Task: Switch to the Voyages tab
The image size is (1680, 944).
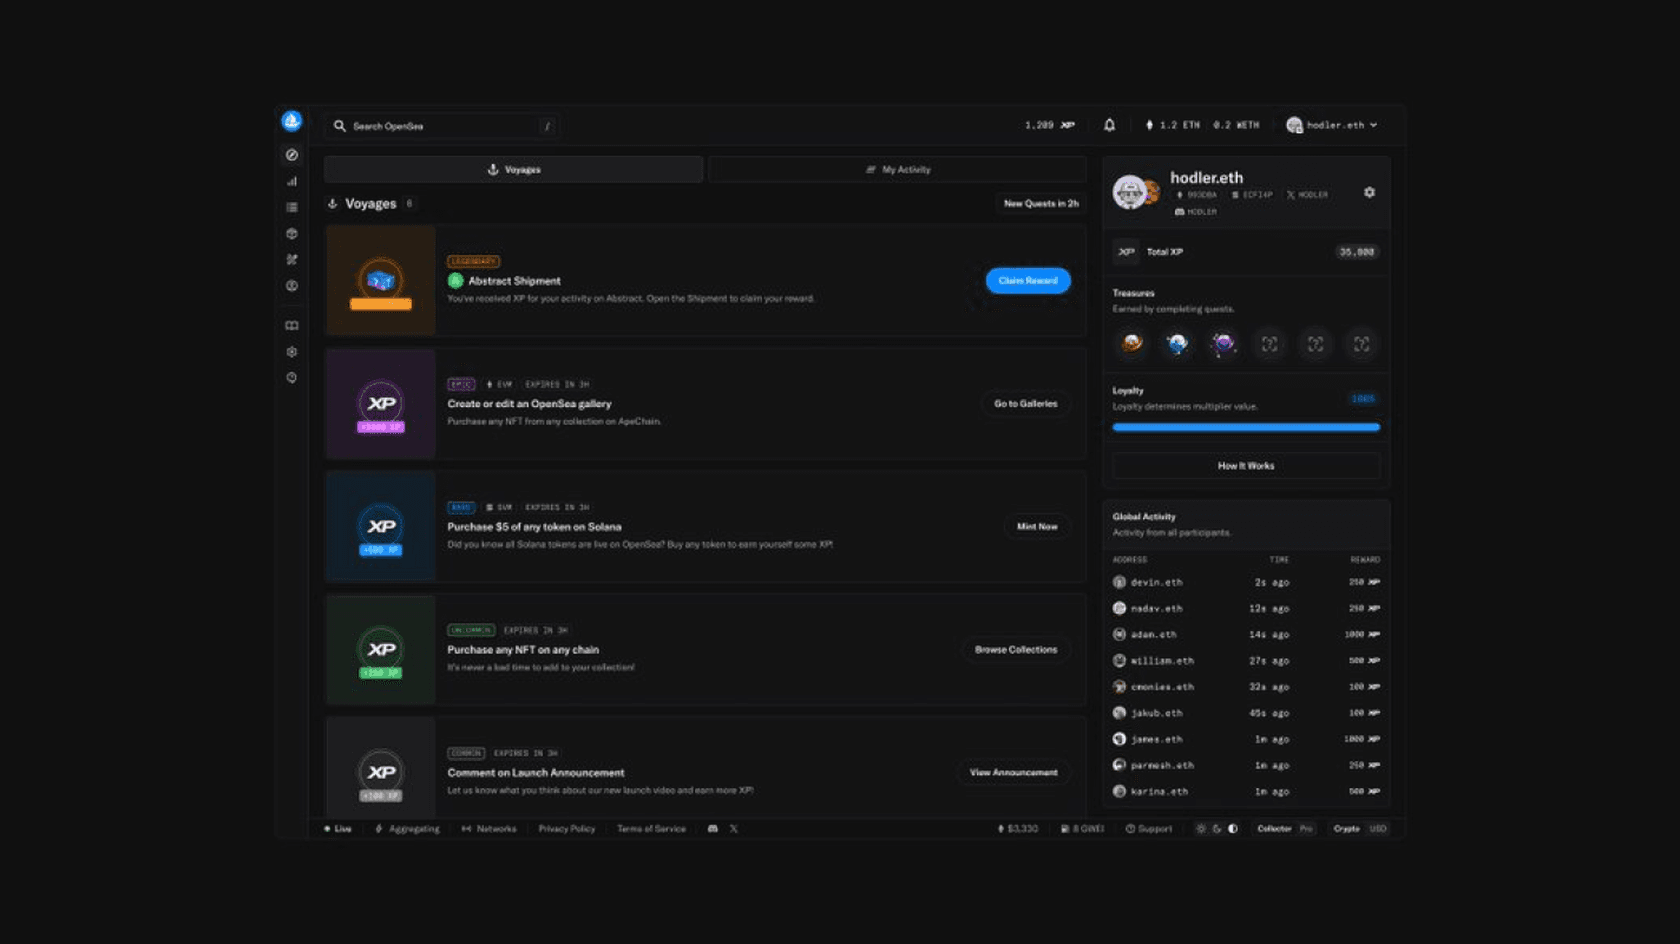Action: [x=513, y=169]
